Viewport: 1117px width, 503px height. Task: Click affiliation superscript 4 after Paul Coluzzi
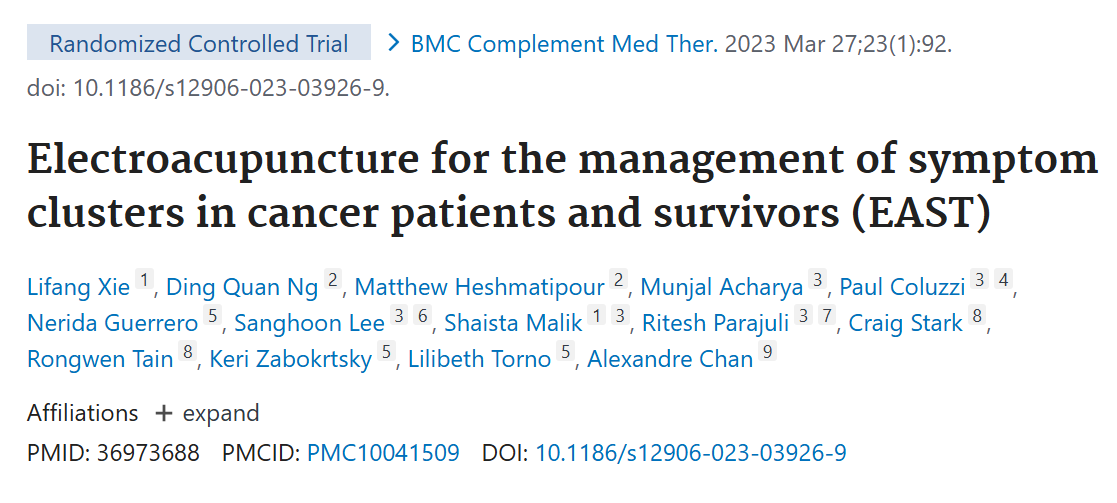click(1004, 284)
